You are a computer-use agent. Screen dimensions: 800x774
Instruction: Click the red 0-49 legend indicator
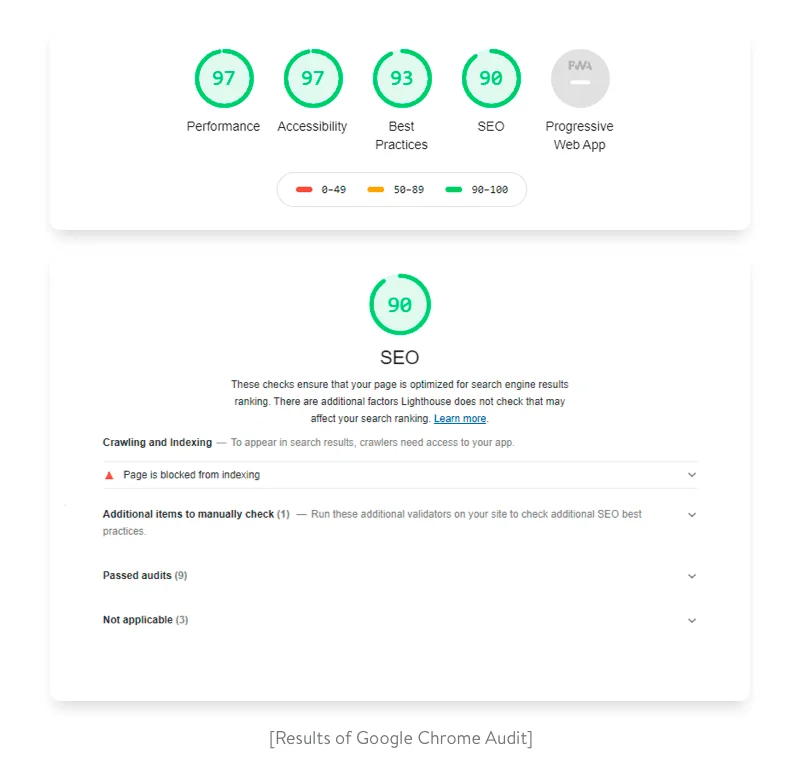click(305, 189)
